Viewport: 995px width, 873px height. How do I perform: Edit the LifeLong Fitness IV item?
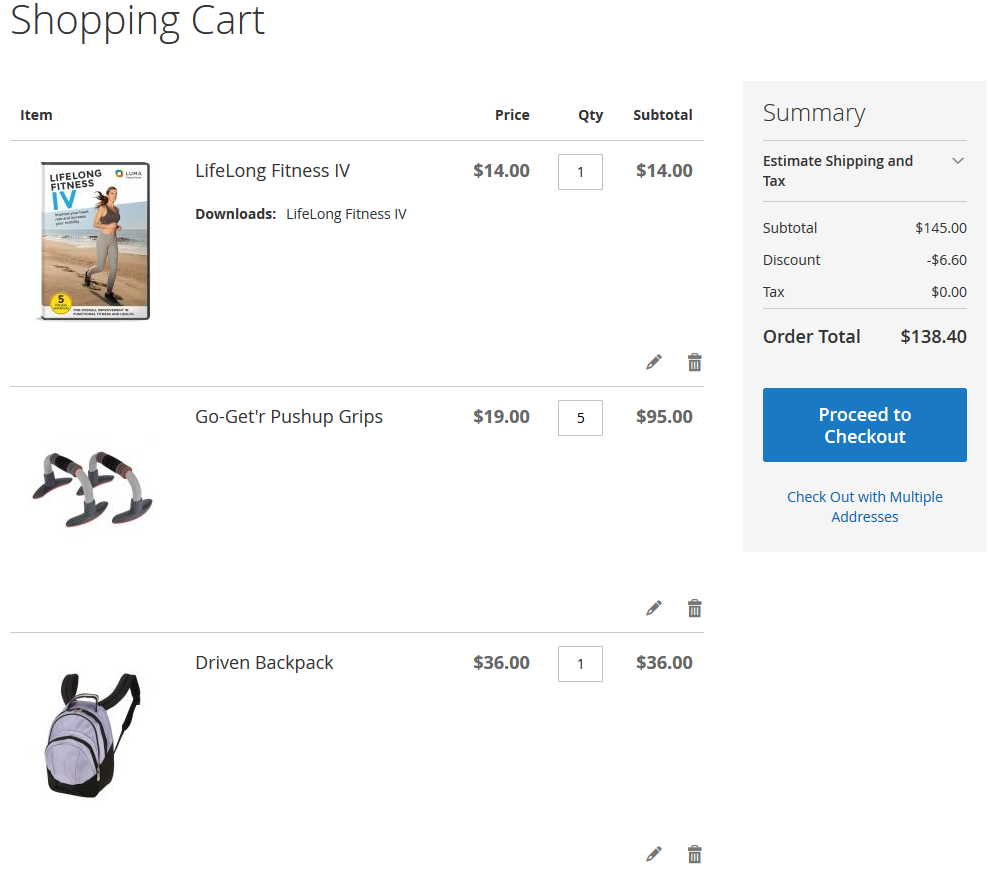(654, 362)
